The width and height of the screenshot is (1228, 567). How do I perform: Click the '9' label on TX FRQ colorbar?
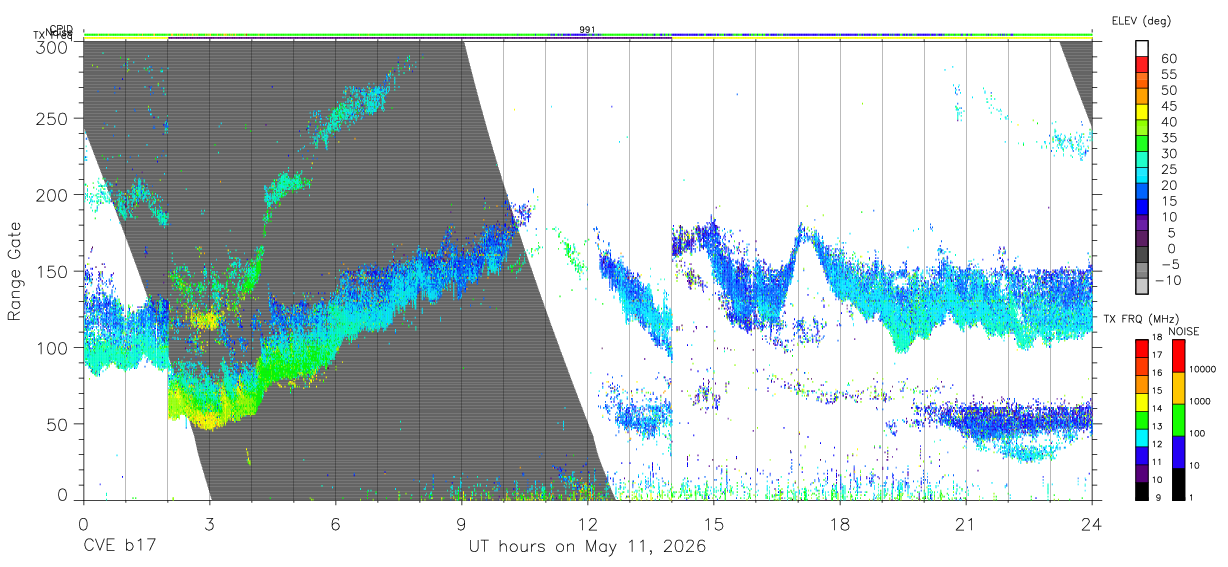coord(1158,498)
